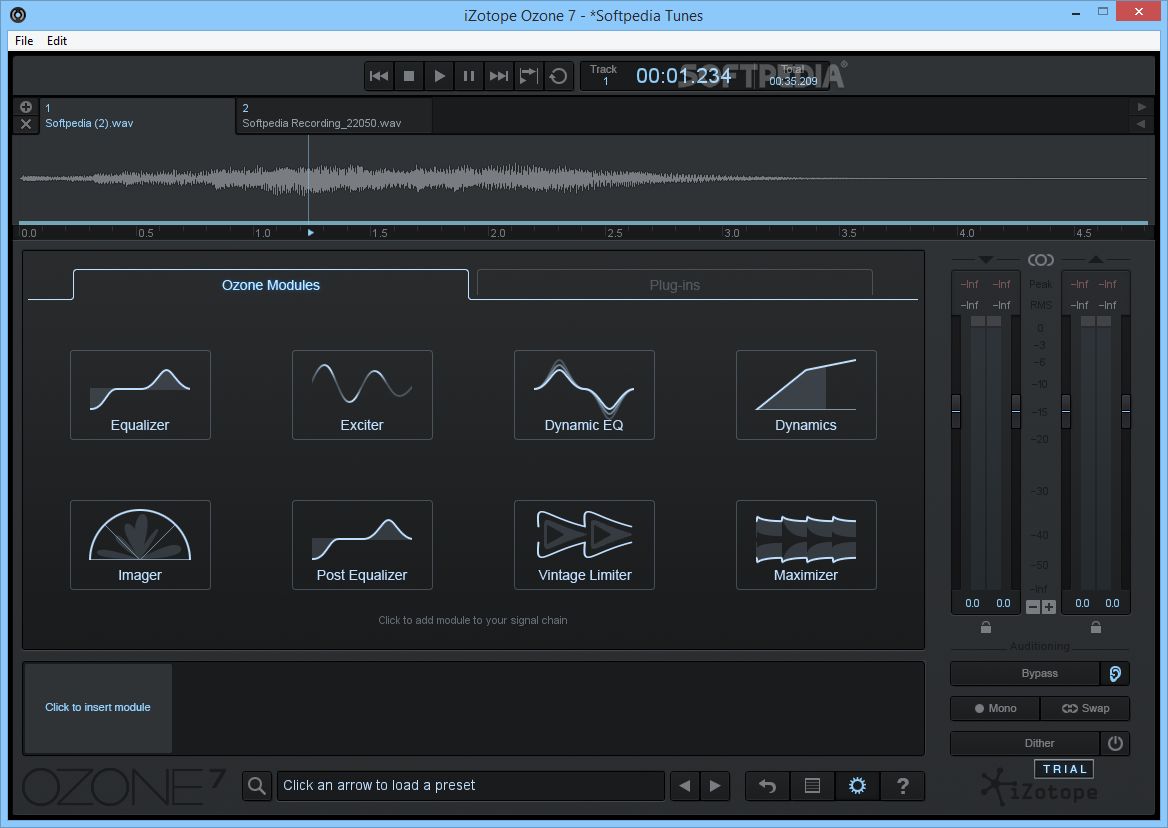Add the Equalizer module
The height and width of the screenshot is (828, 1168).
pos(140,395)
